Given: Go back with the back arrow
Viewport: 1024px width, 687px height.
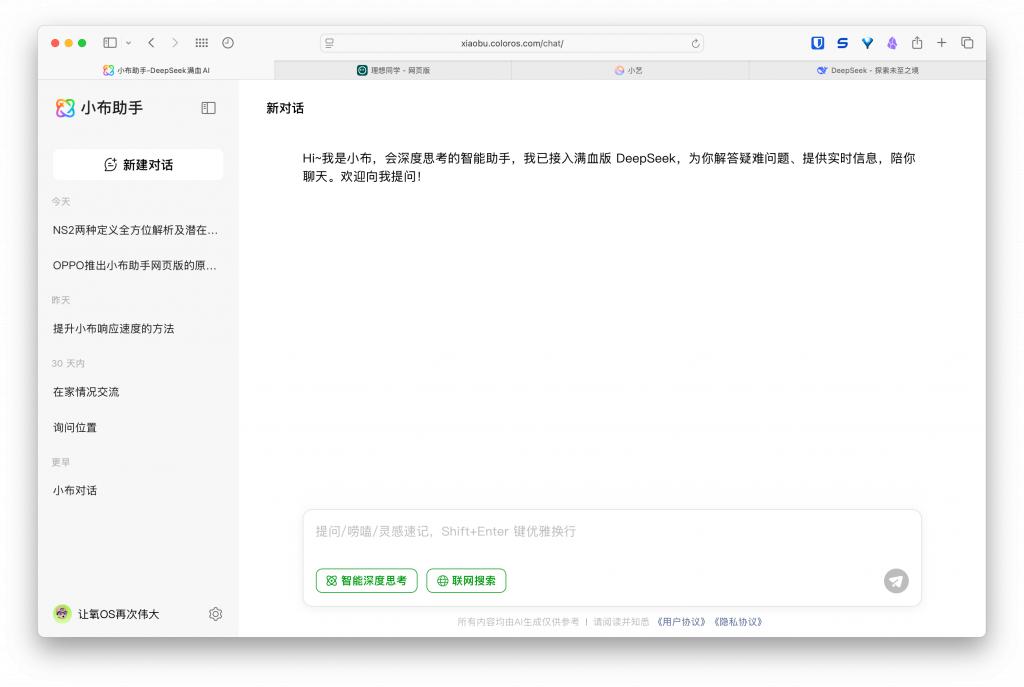Looking at the screenshot, I should point(152,42).
